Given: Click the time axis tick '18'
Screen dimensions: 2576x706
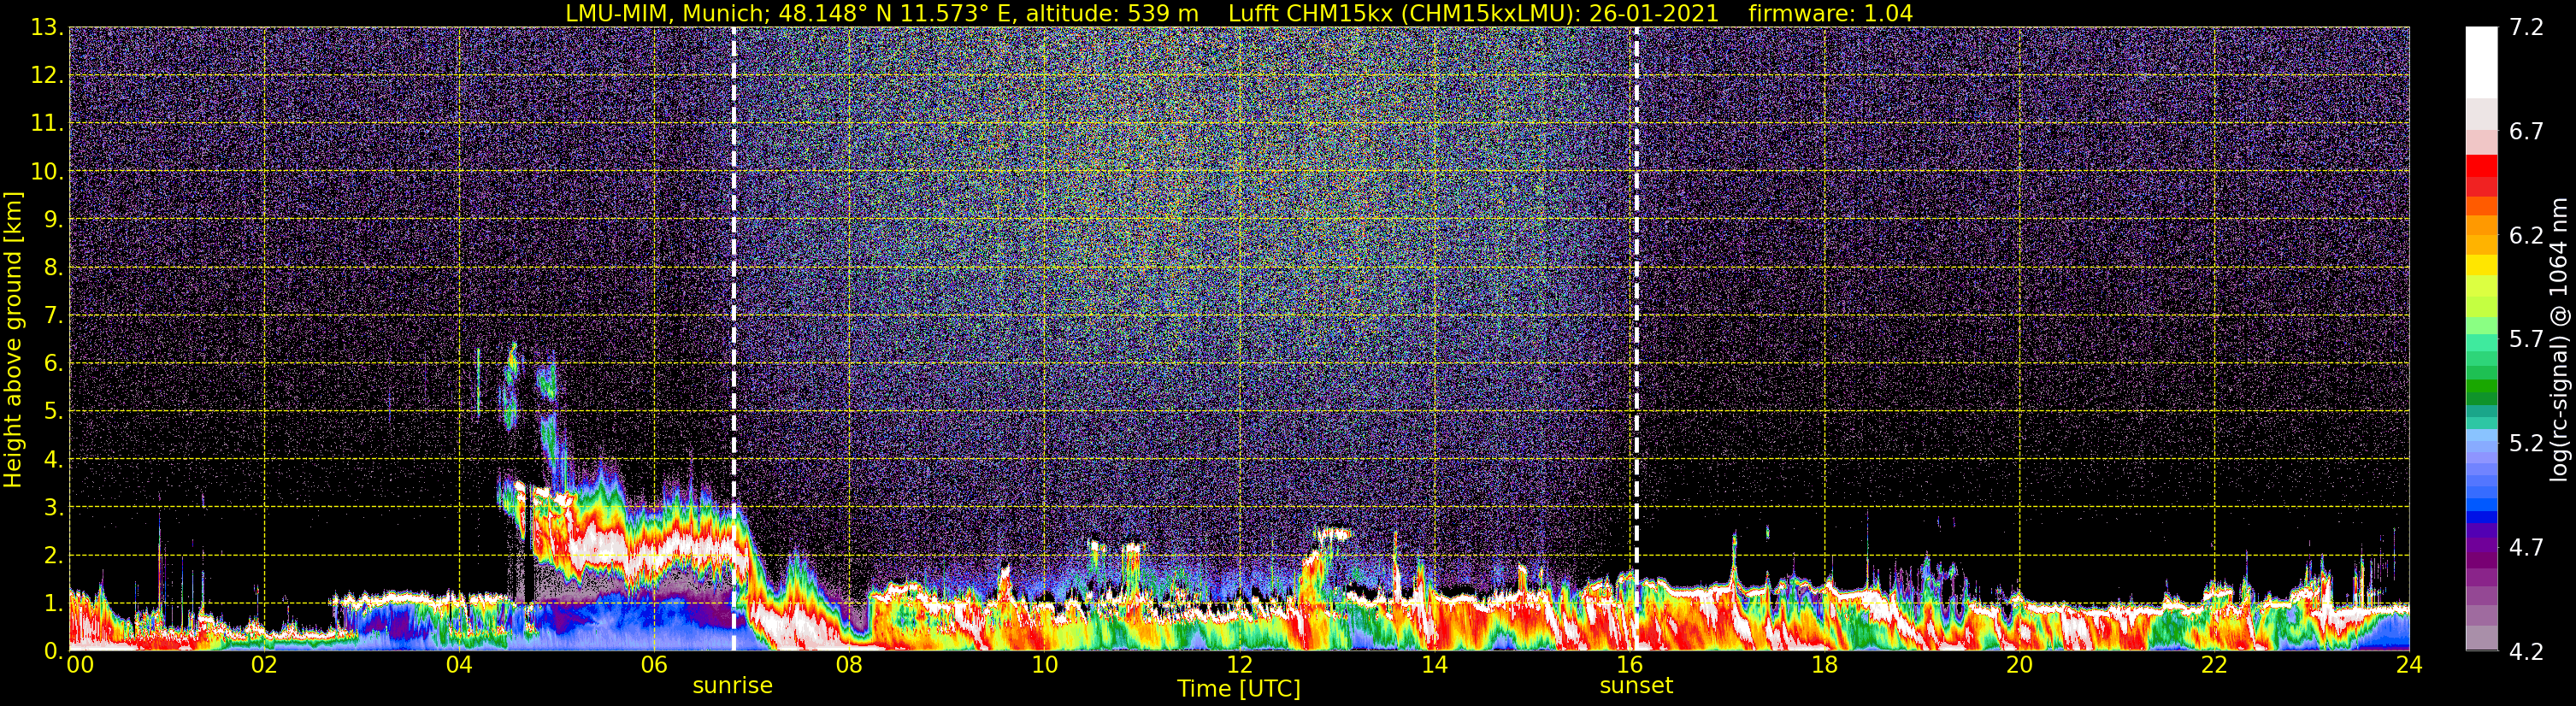Looking at the screenshot, I should click(x=1824, y=666).
